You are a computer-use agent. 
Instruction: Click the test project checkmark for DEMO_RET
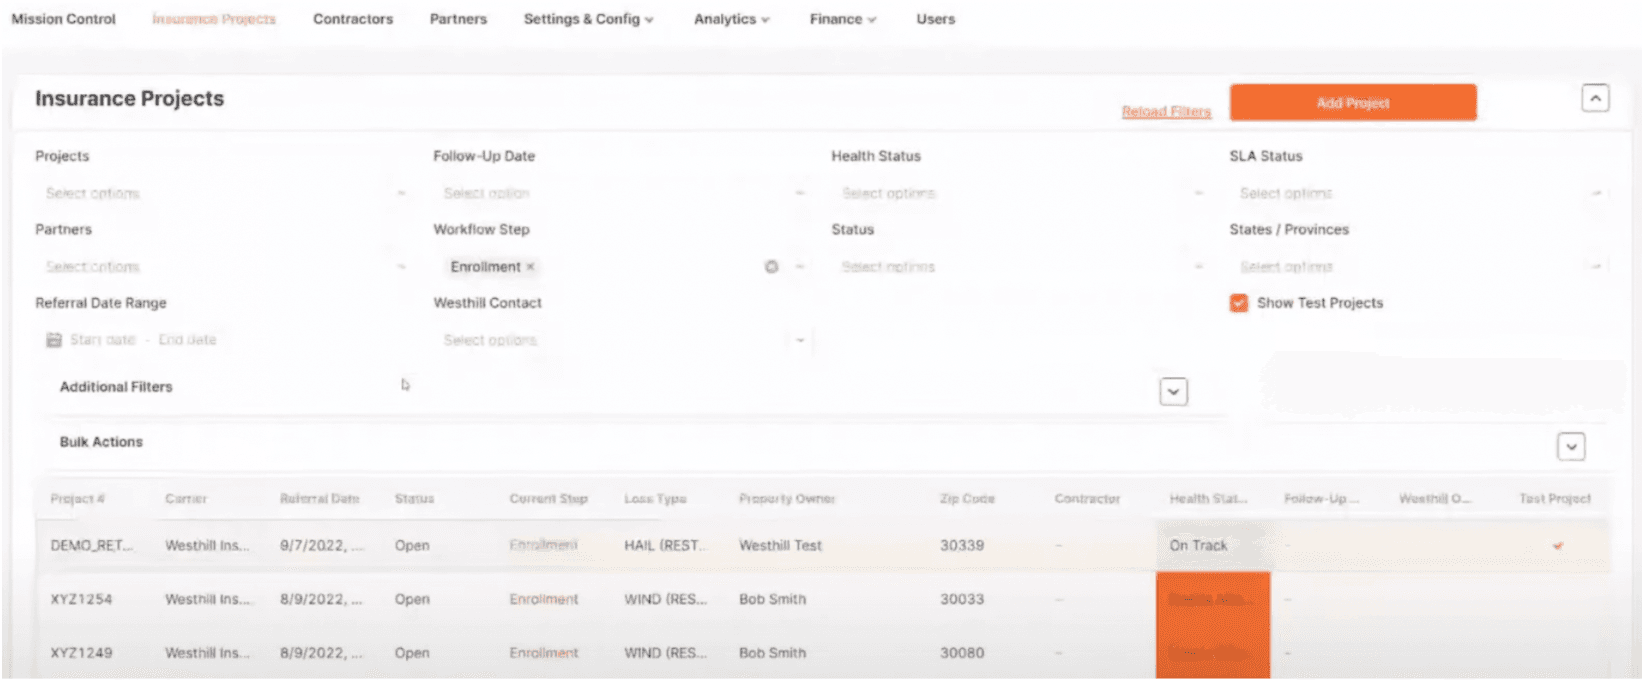(x=1557, y=546)
